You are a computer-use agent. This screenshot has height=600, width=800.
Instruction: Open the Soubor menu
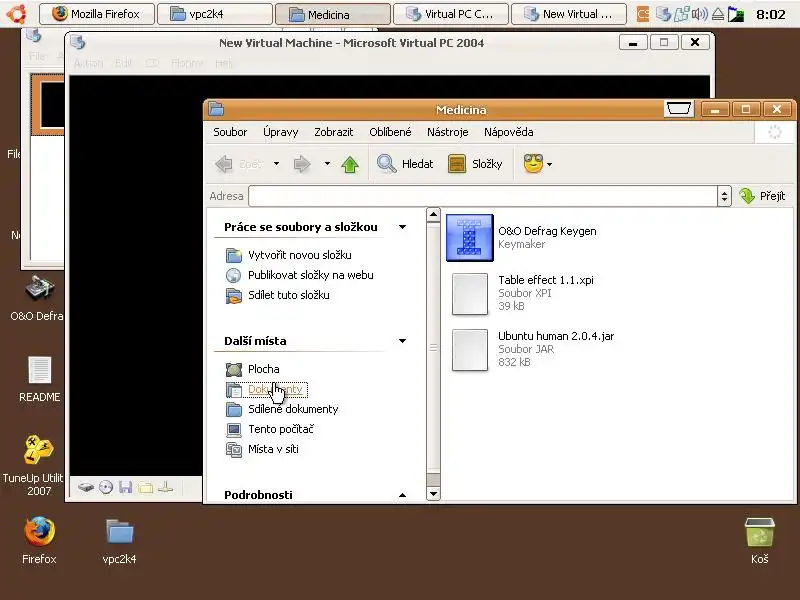click(230, 132)
